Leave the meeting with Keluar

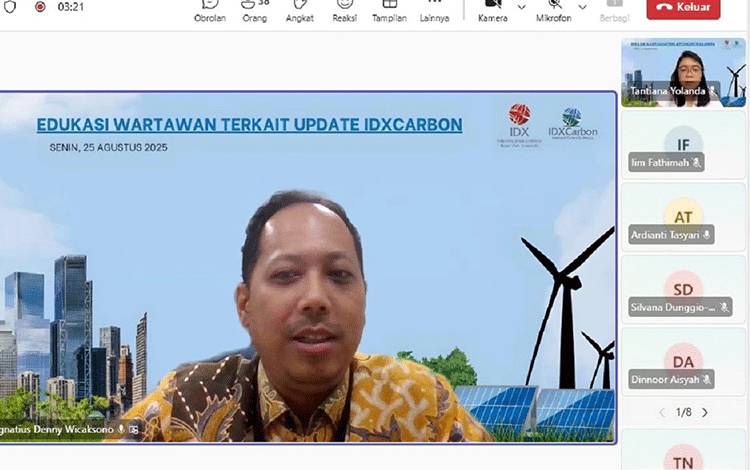click(683, 8)
